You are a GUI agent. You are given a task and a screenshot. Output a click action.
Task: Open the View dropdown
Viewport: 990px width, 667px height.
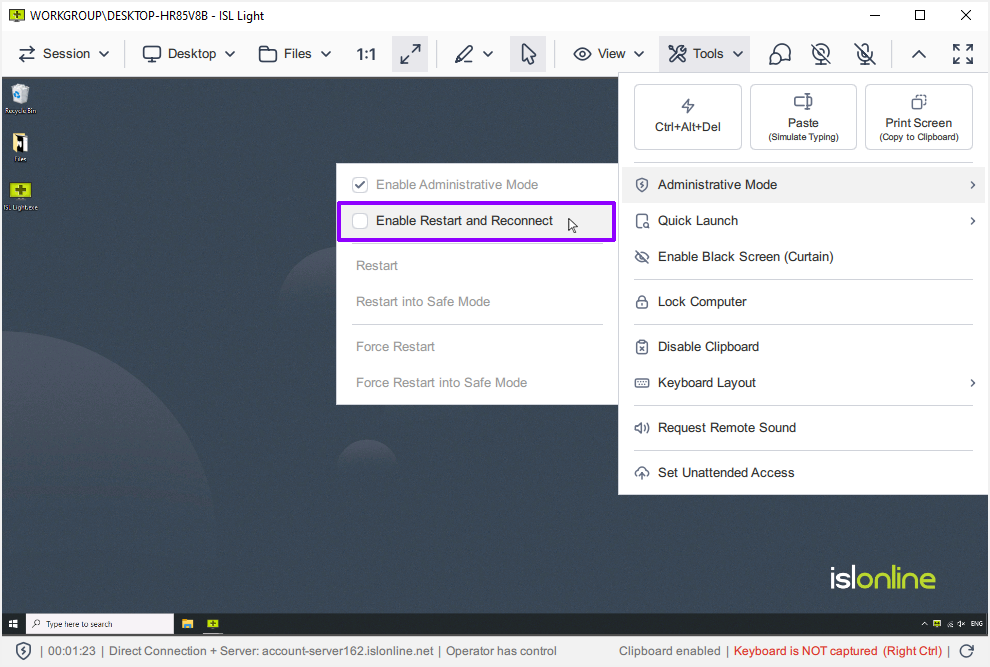pyautogui.click(x=607, y=53)
